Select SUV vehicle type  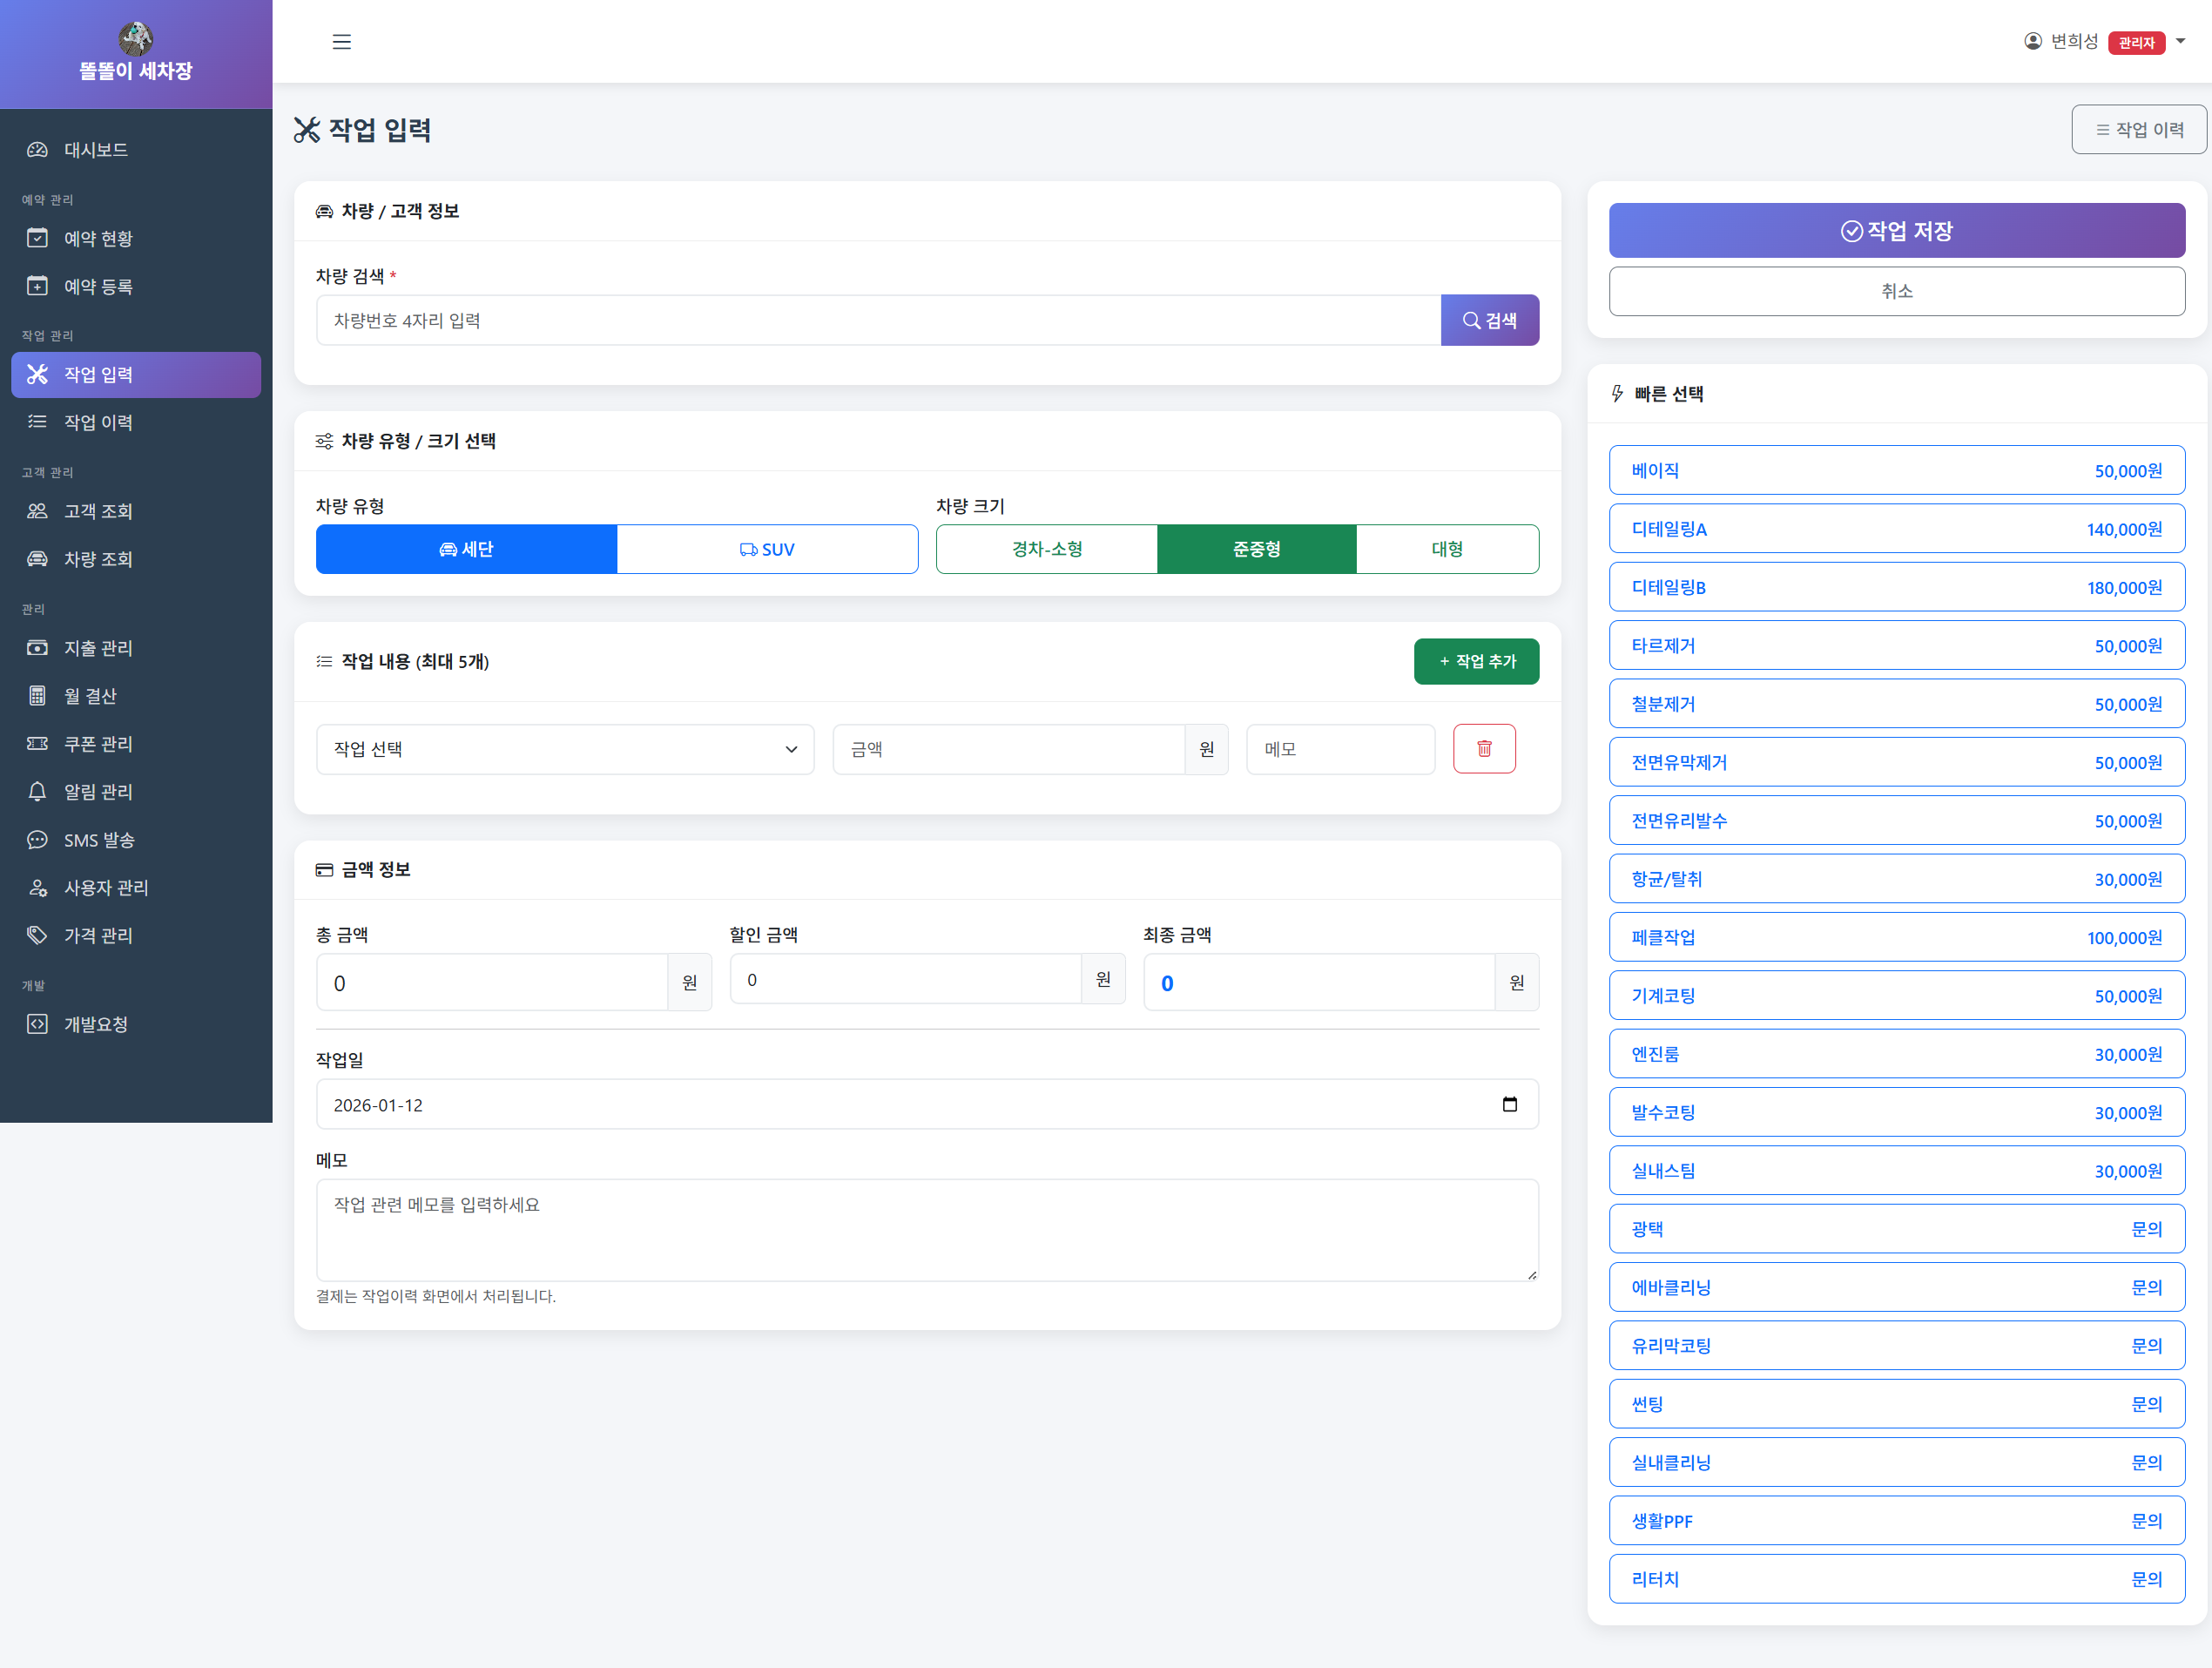tap(767, 549)
